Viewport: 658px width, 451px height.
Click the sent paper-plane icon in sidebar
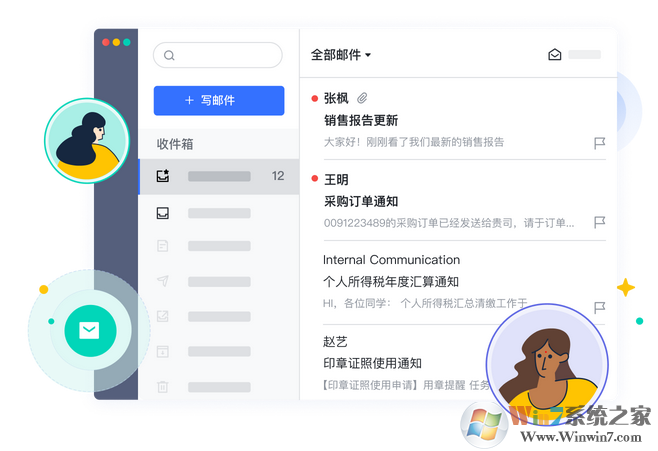click(x=163, y=281)
